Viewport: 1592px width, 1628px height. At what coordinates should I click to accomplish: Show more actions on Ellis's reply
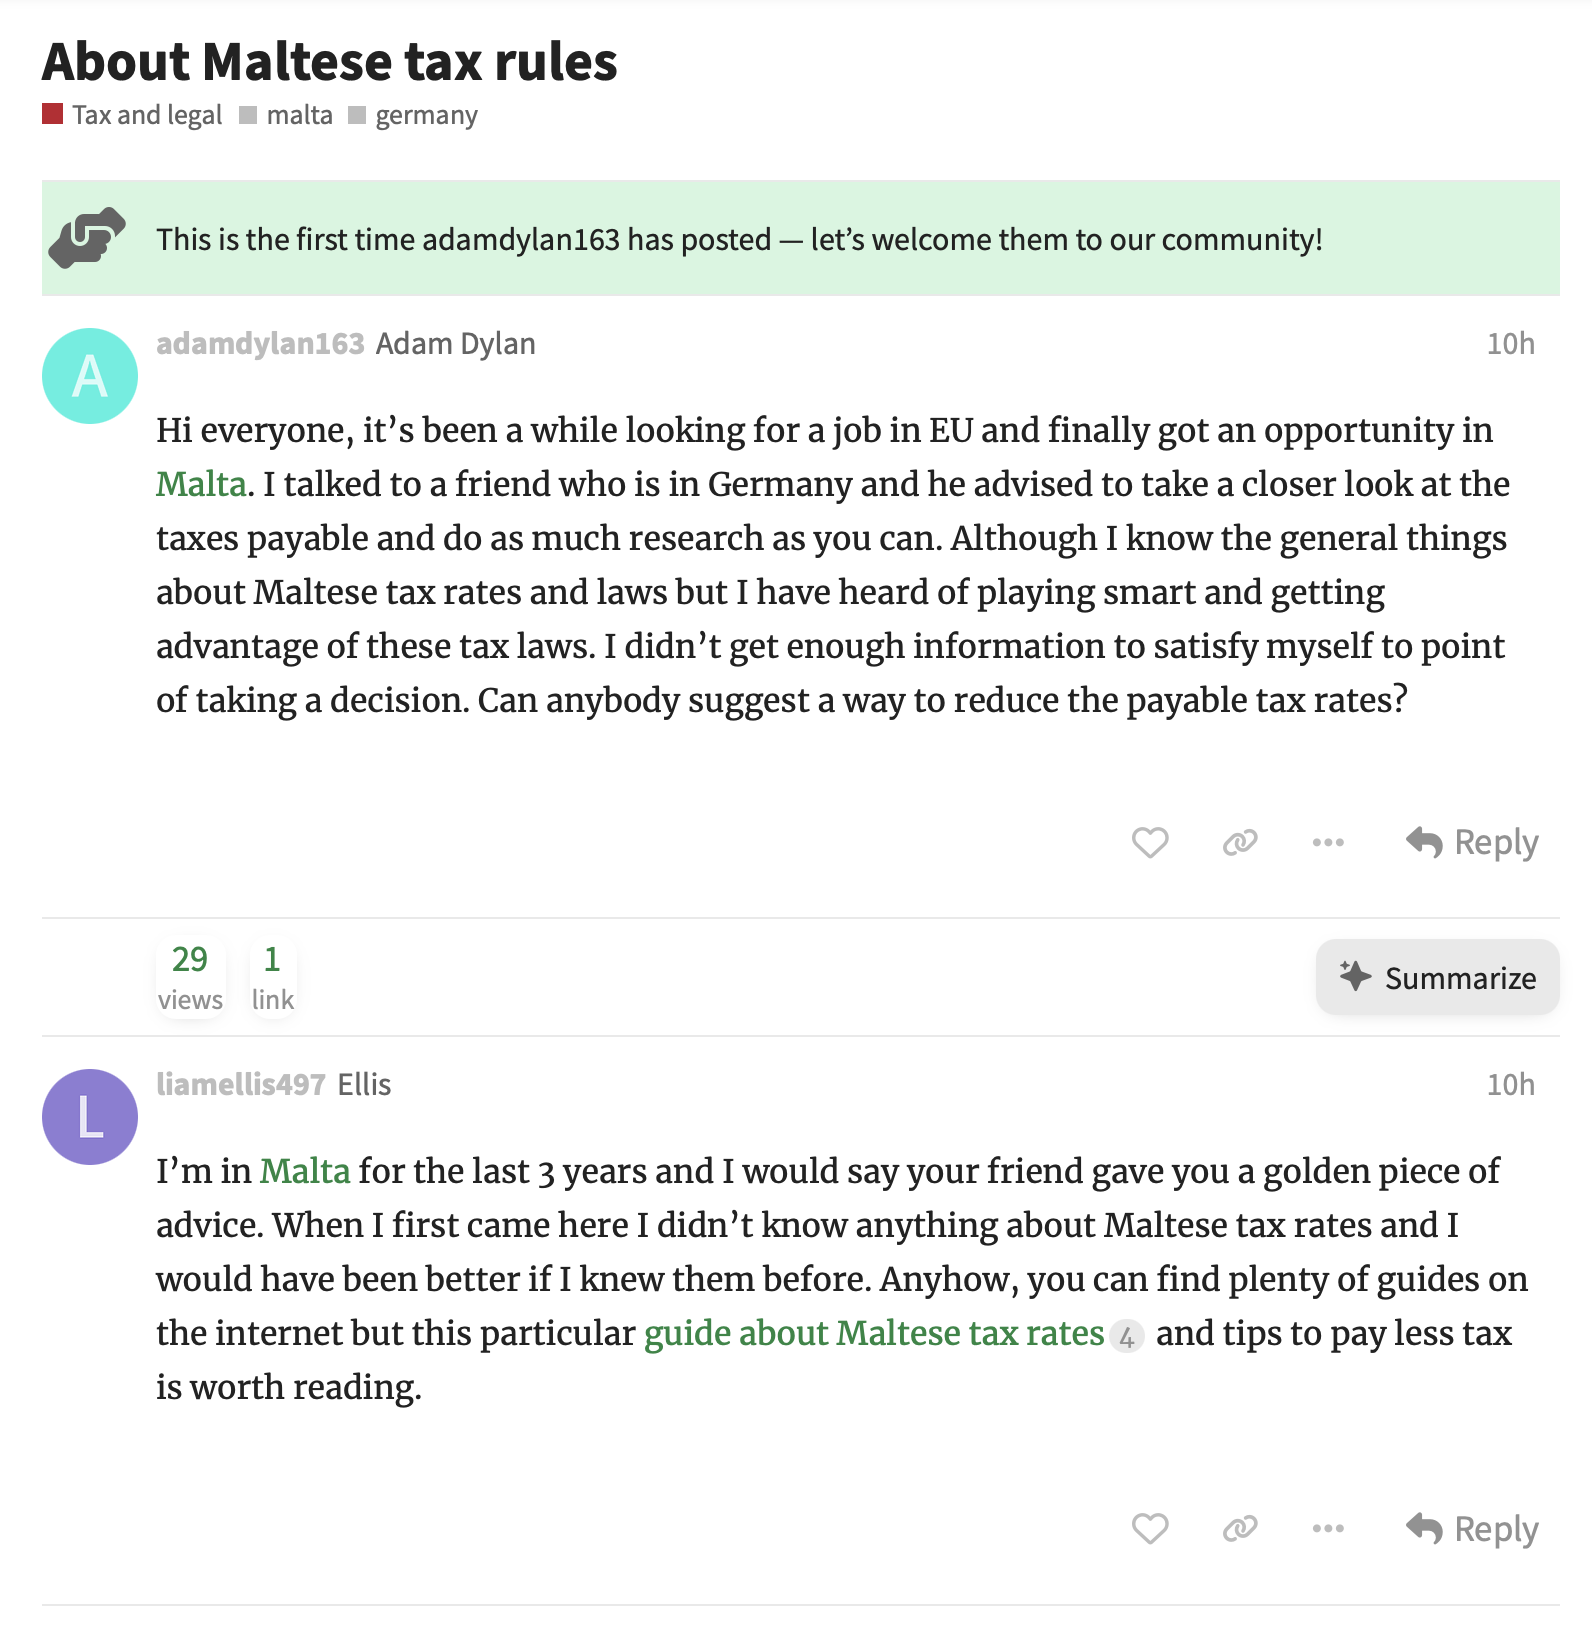[1327, 1529]
